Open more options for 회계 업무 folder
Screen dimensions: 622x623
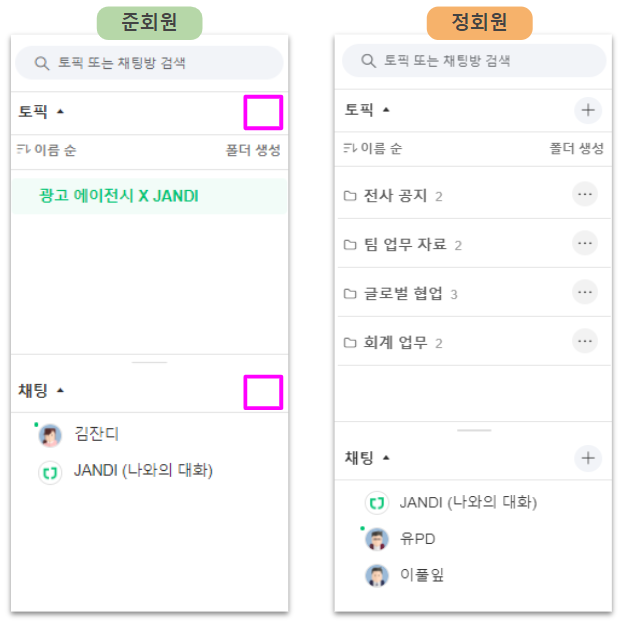(585, 341)
